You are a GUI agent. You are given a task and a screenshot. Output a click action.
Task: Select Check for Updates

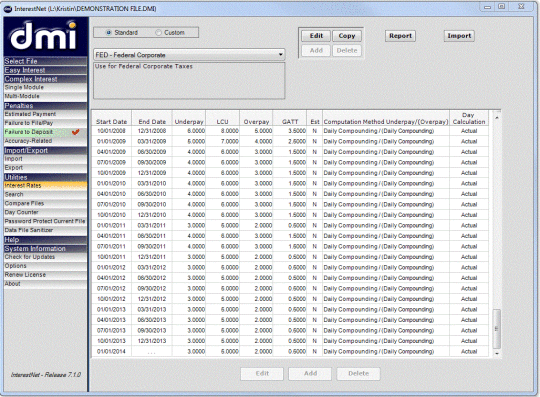45,257
